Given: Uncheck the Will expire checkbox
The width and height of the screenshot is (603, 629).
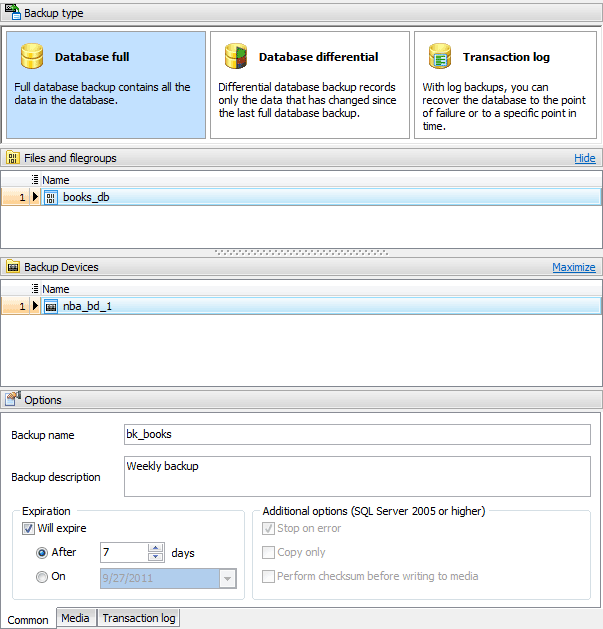Looking at the screenshot, I should [x=28, y=528].
